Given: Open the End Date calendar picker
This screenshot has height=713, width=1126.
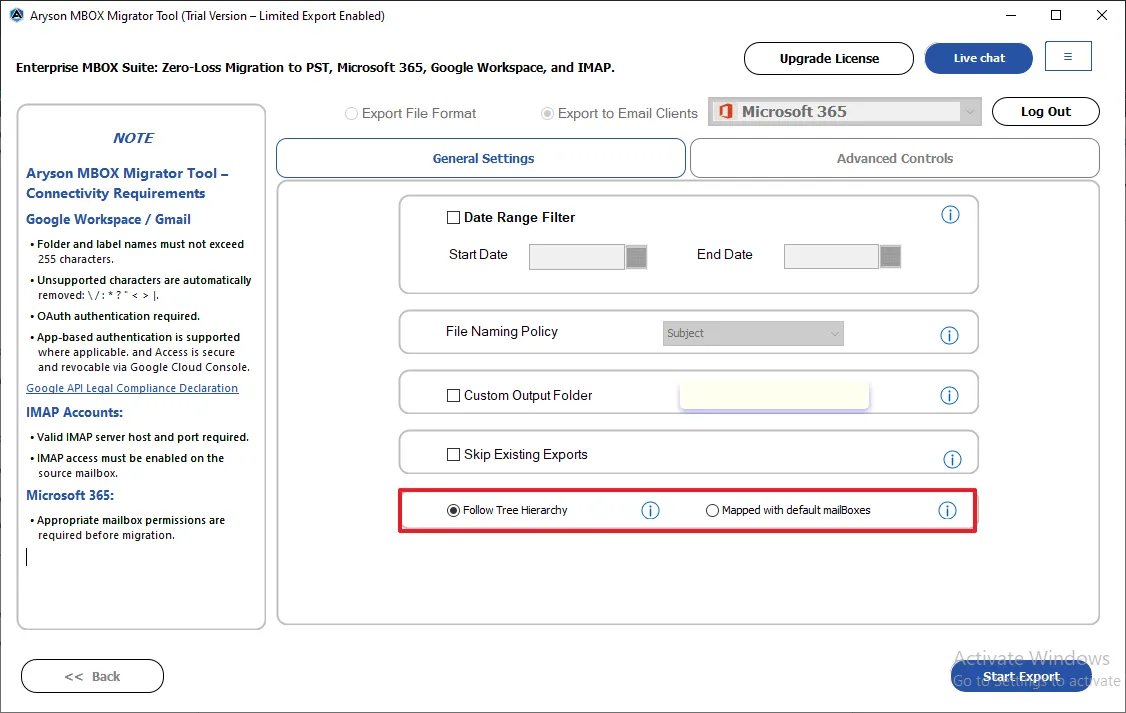Looking at the screenshot, I should coord(890,257).
